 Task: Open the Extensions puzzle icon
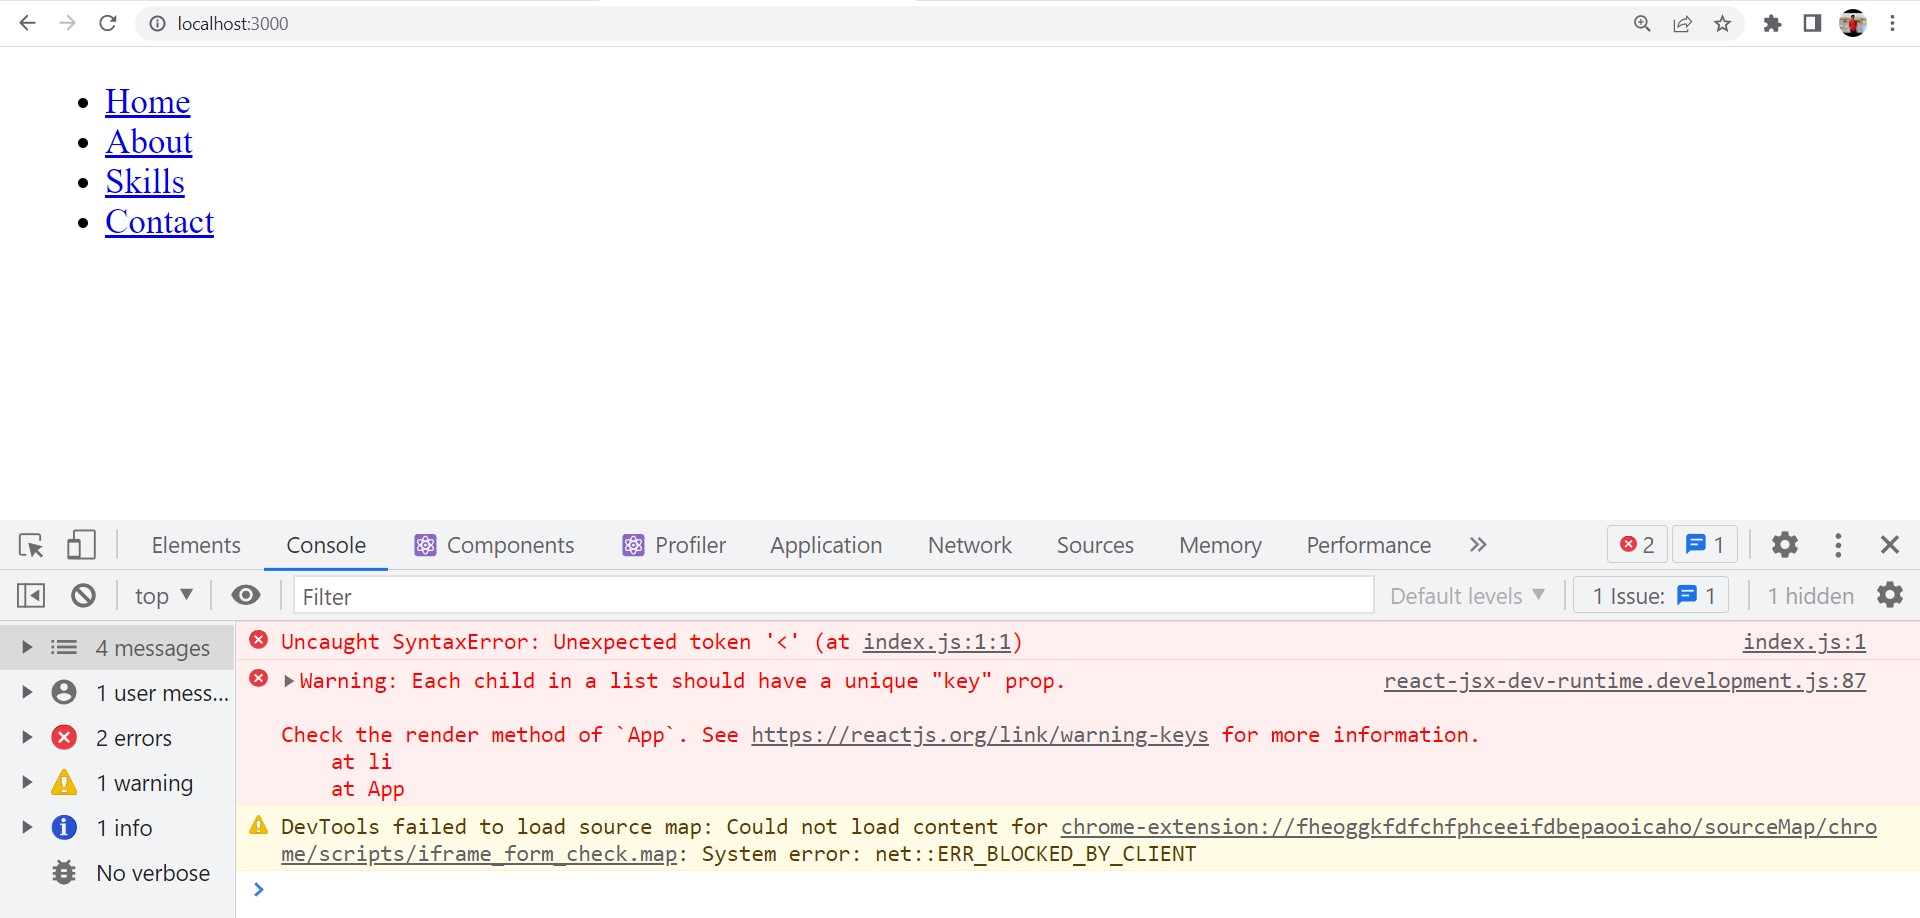coord(1772,23)
